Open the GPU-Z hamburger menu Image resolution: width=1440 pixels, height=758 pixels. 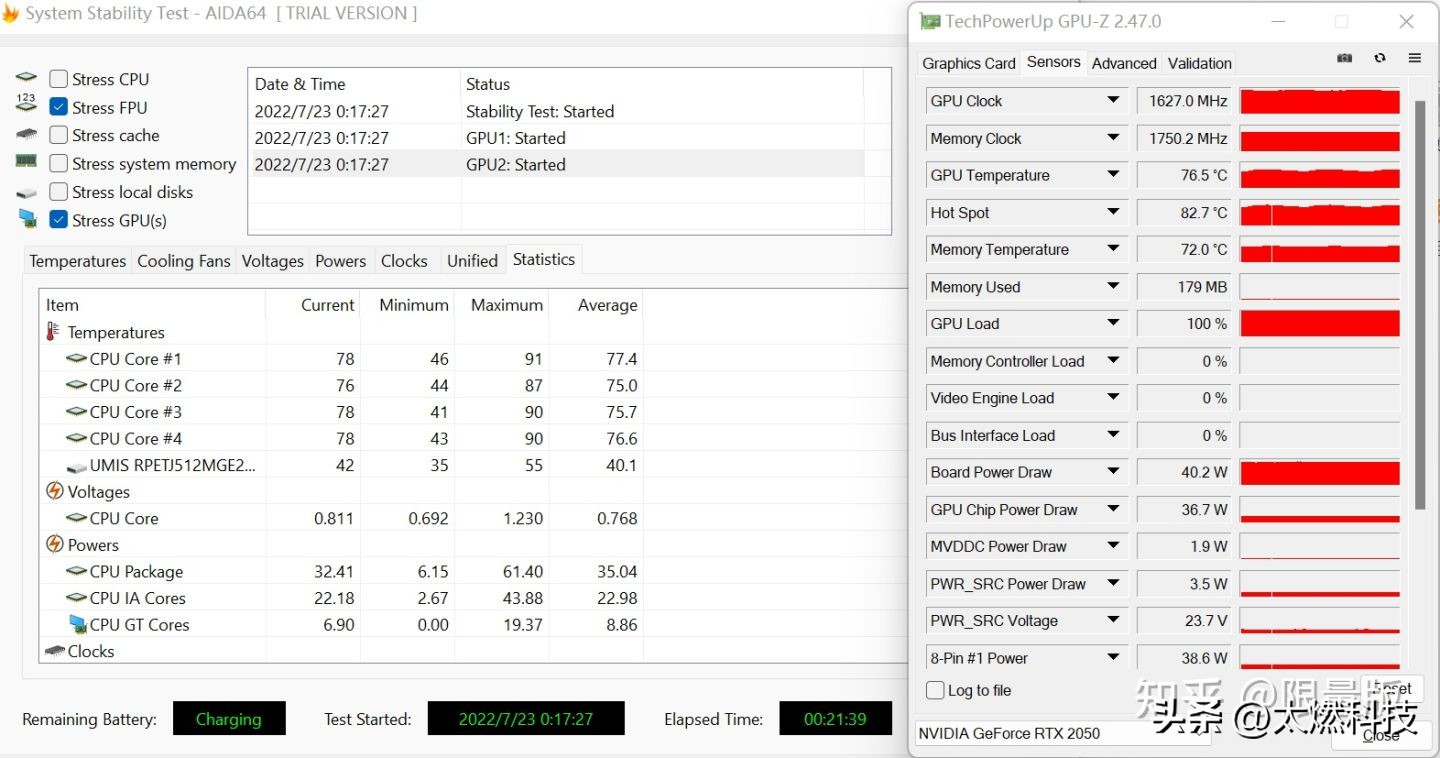(1414, 59)
